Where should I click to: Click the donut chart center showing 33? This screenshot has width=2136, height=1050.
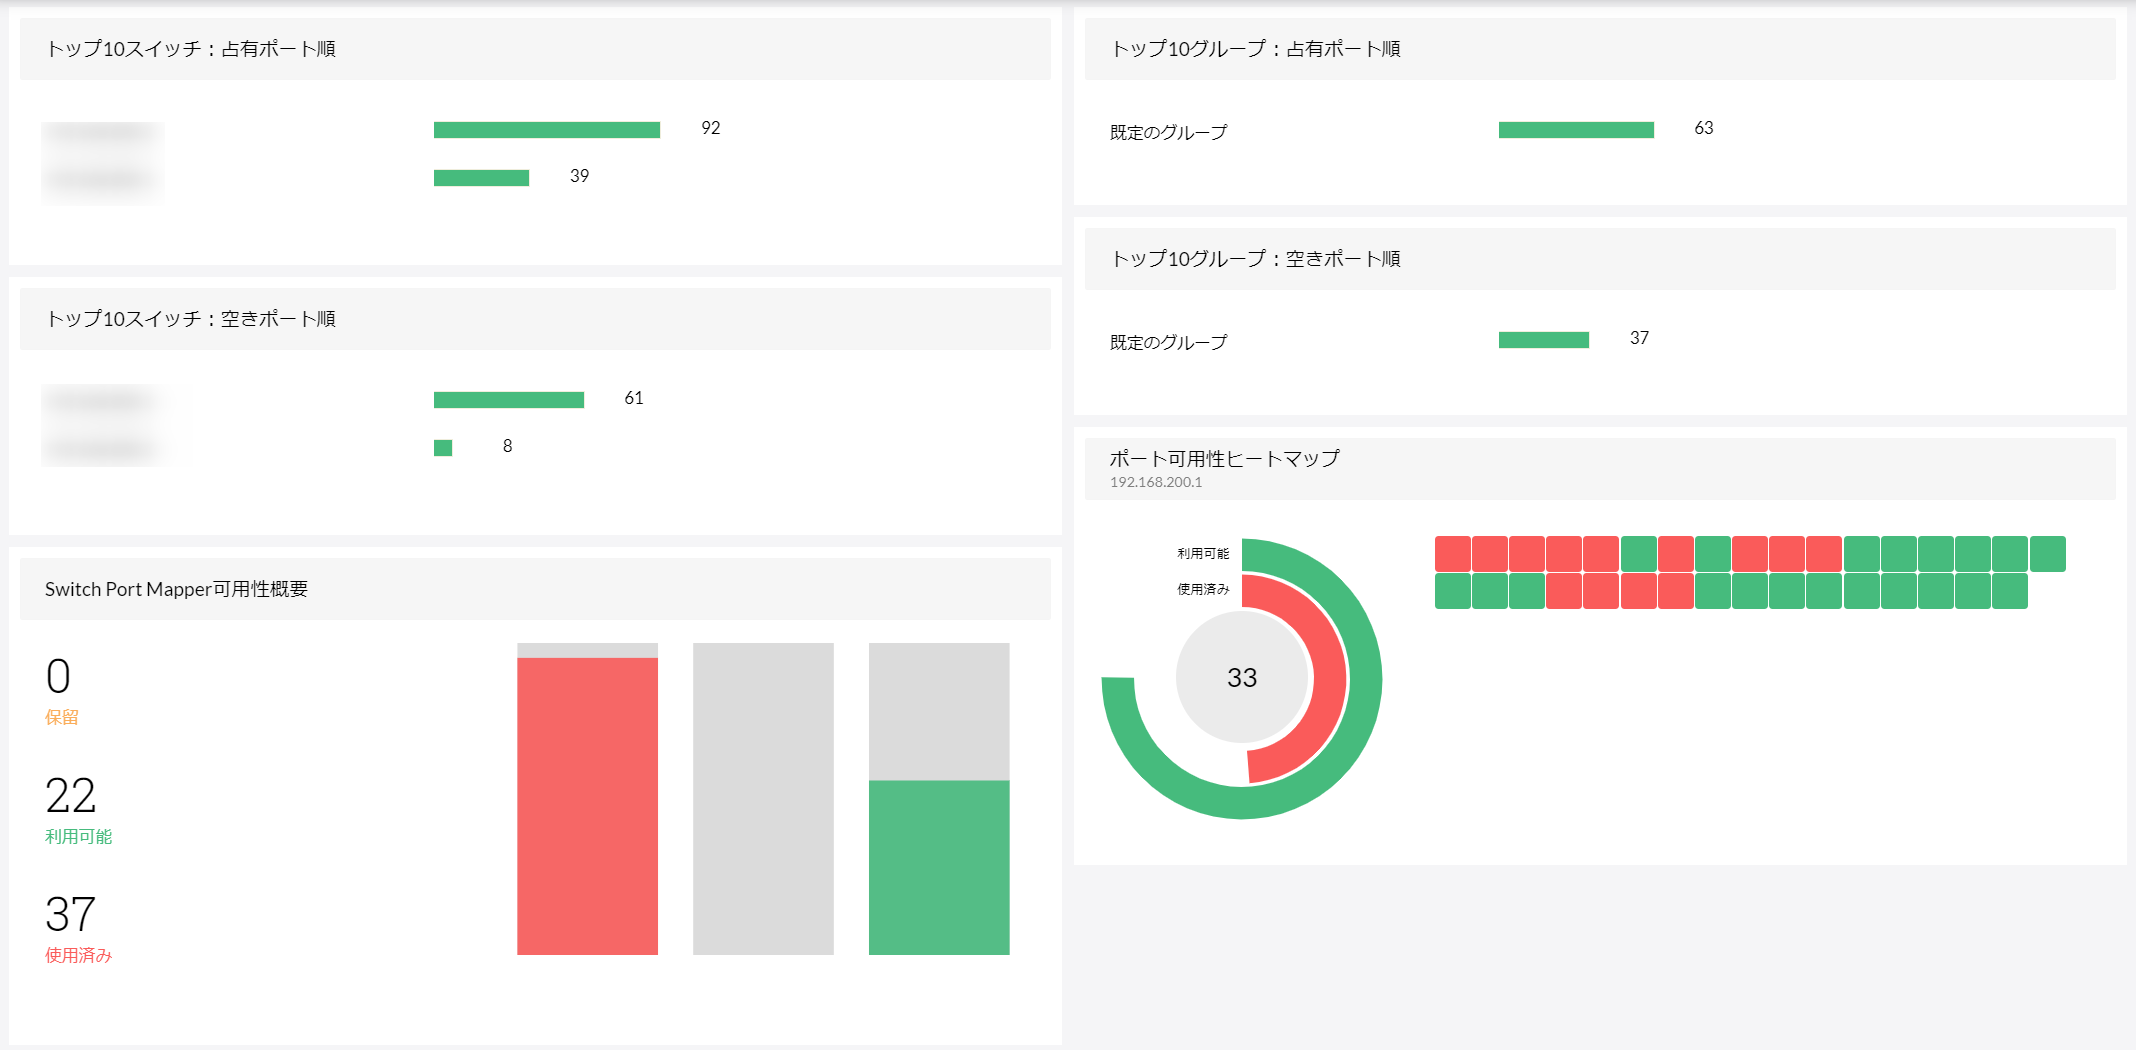click(x=1242, y=677)
